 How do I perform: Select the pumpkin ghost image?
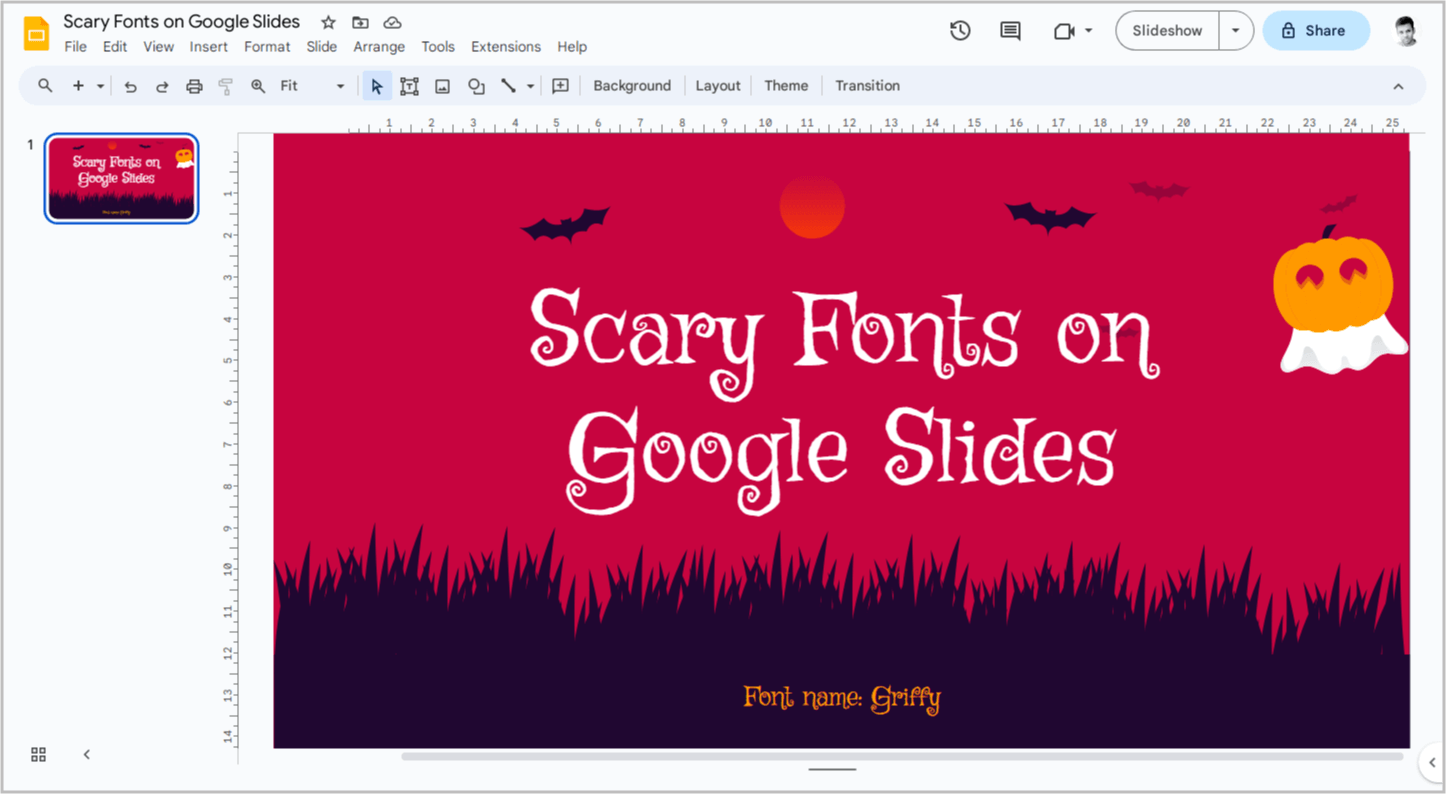point(1340,301)
